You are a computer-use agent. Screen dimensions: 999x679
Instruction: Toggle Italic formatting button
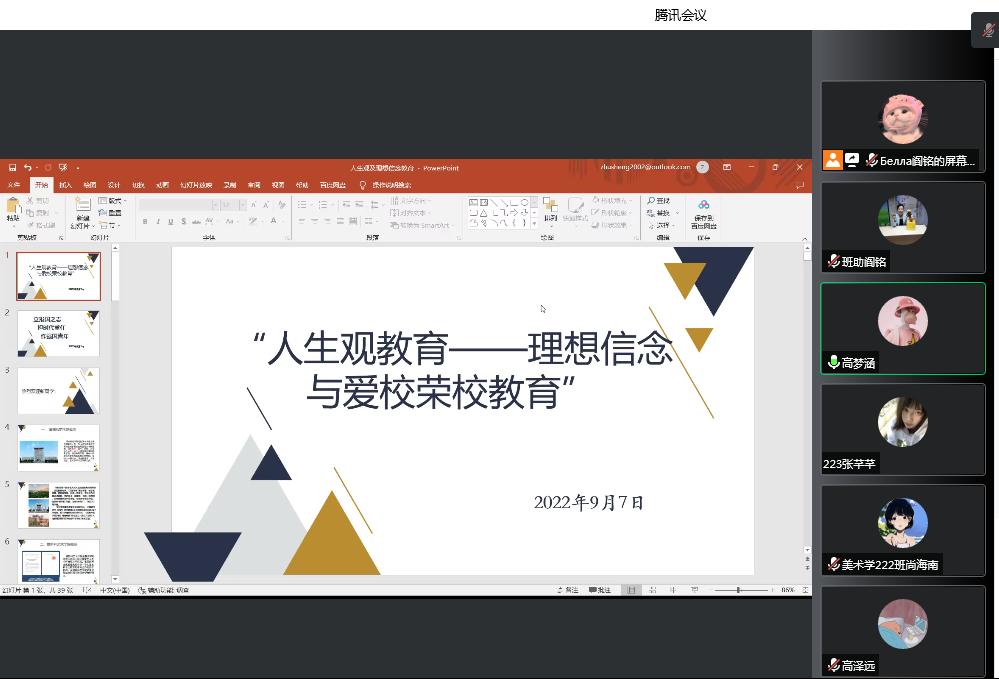coord(158,221)
